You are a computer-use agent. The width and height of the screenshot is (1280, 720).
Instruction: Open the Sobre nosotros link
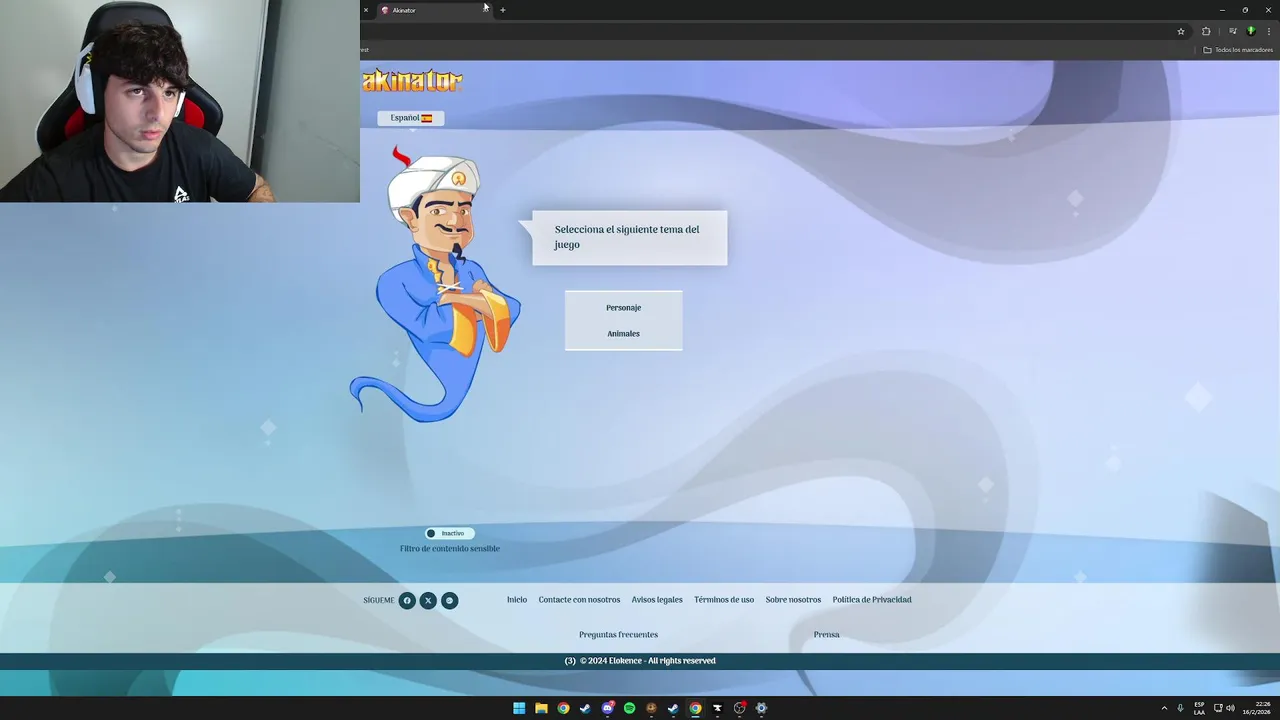[x=793, y=600]
